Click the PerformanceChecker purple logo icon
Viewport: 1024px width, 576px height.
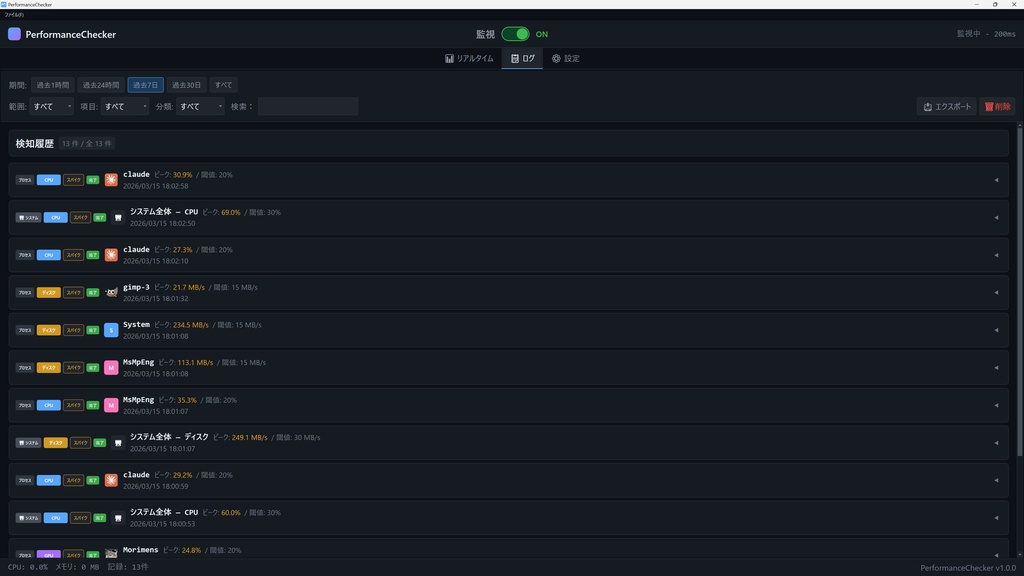coord(14,34)
